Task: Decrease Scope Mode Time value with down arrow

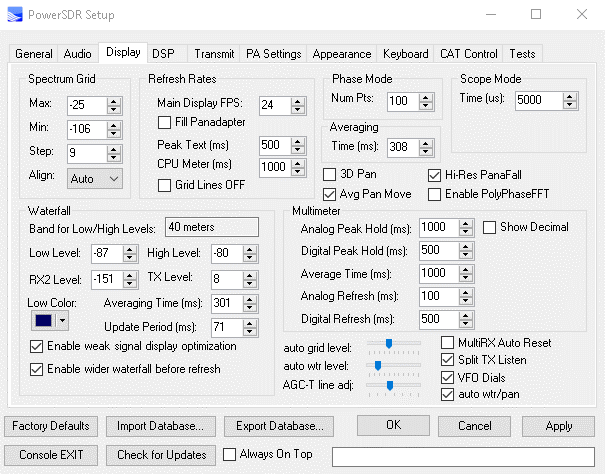Action: [570, 105]
